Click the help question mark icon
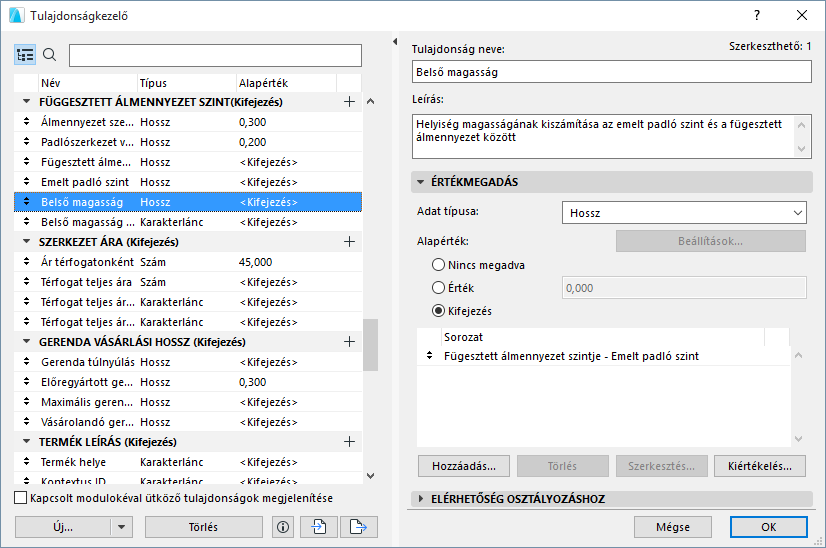The width and height of the screenshot is (826, 548). tap(757, 15)
